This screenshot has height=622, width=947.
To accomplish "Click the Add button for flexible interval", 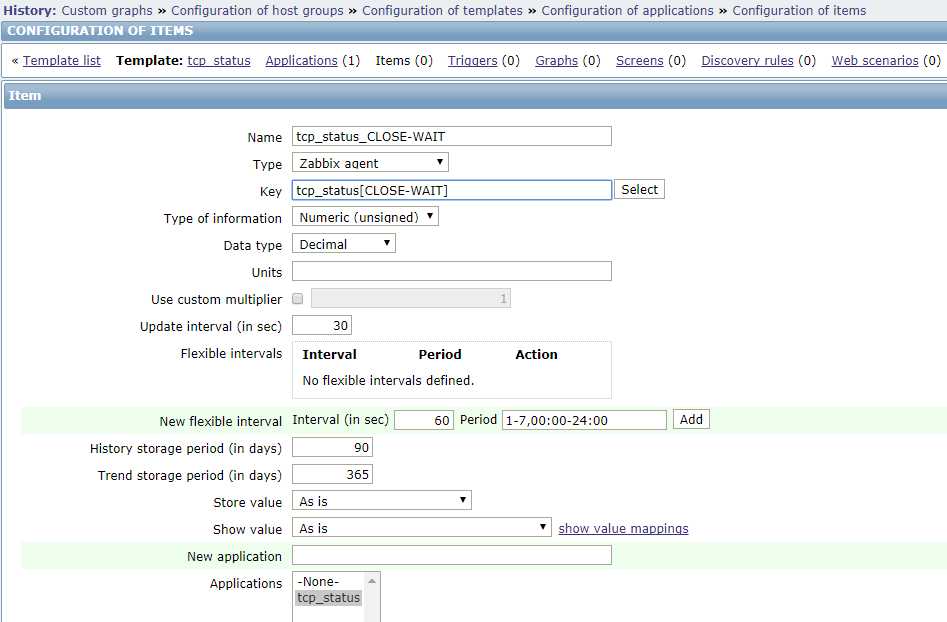I will point(692,420).
